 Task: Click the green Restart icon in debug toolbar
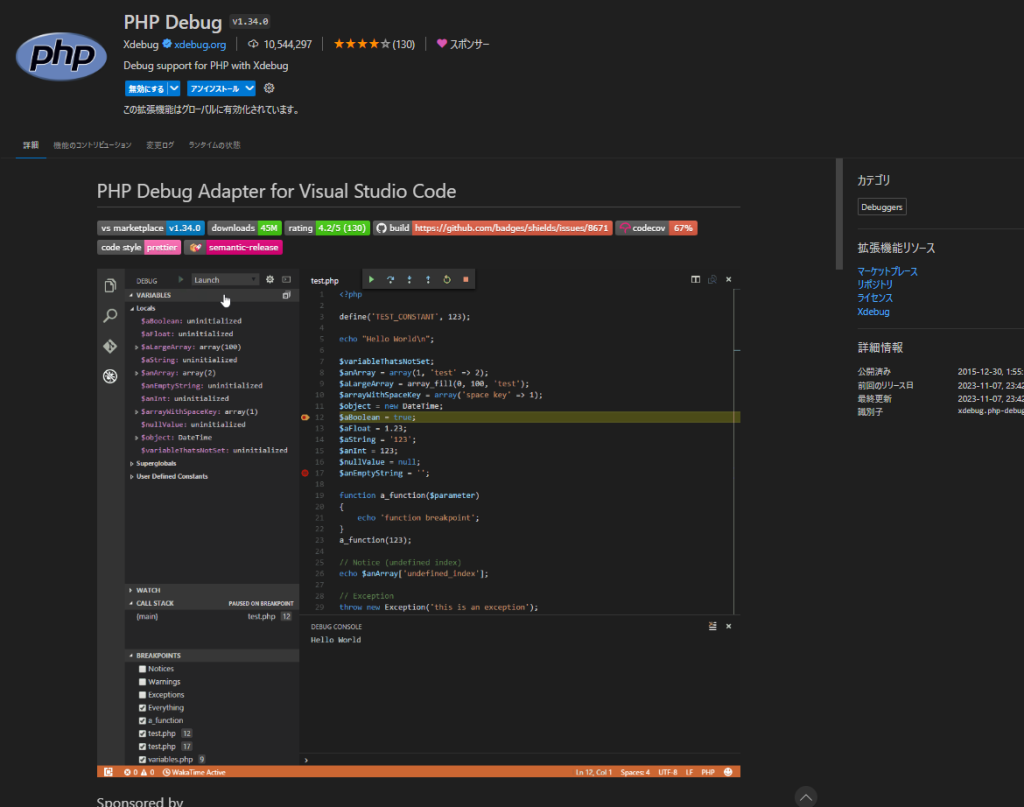click(x=447, y=279)
